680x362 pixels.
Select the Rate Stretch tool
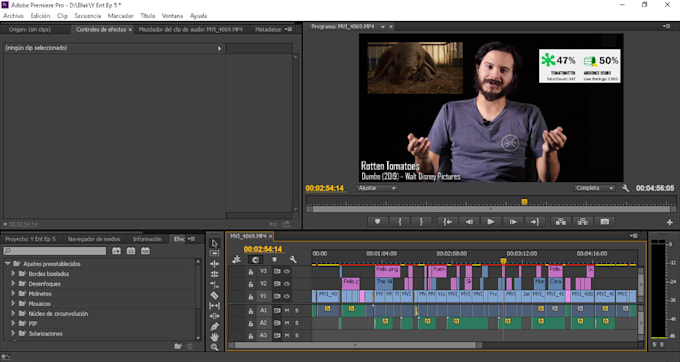(x=214, y=285)
